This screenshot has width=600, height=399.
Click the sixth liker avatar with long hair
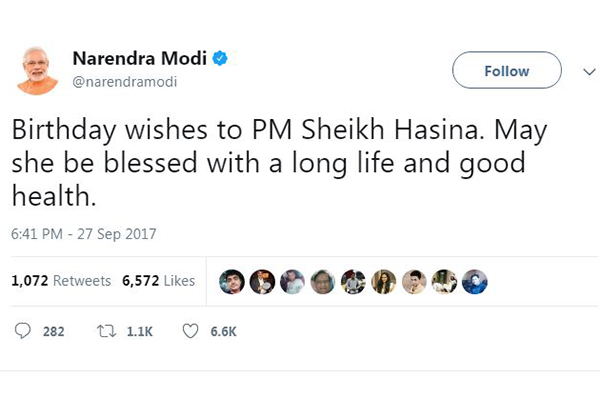point(384,282)
